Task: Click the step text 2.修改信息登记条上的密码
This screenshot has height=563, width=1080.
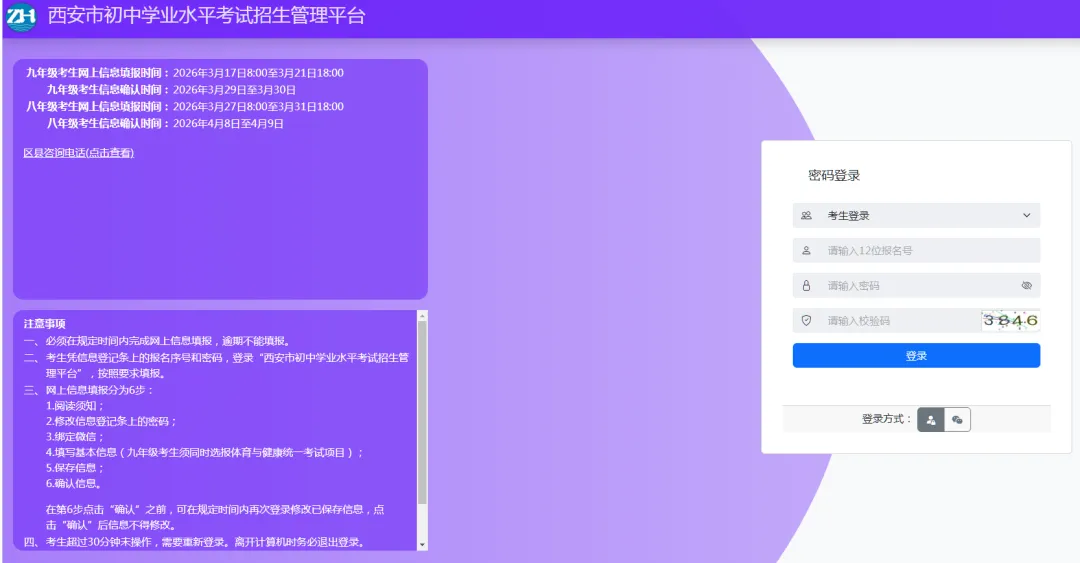Action: click(111, 421)
